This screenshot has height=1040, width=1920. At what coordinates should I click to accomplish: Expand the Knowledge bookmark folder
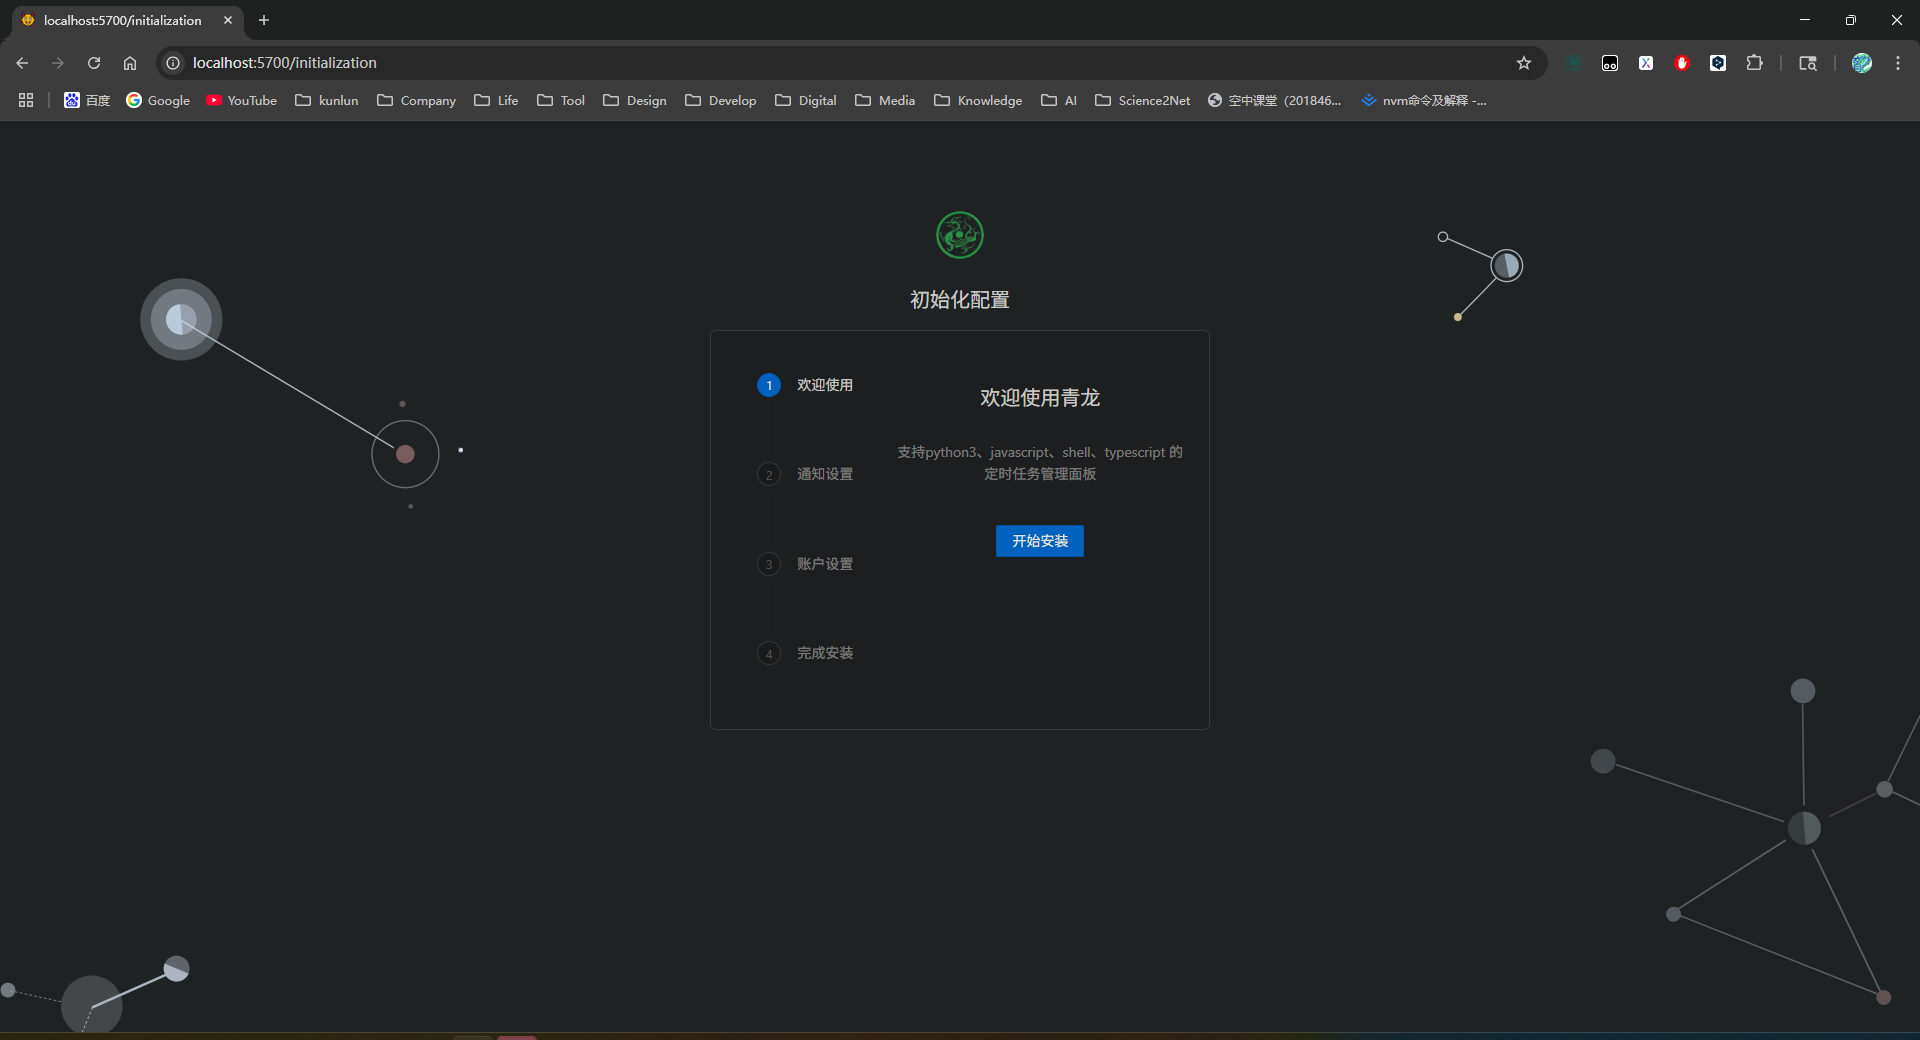(978, 100)
